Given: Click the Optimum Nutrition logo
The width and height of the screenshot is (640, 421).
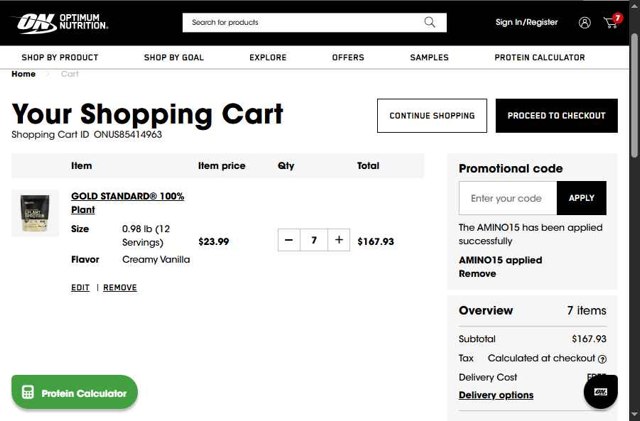Looking at the screenshot, I should (x=61, y=21).
